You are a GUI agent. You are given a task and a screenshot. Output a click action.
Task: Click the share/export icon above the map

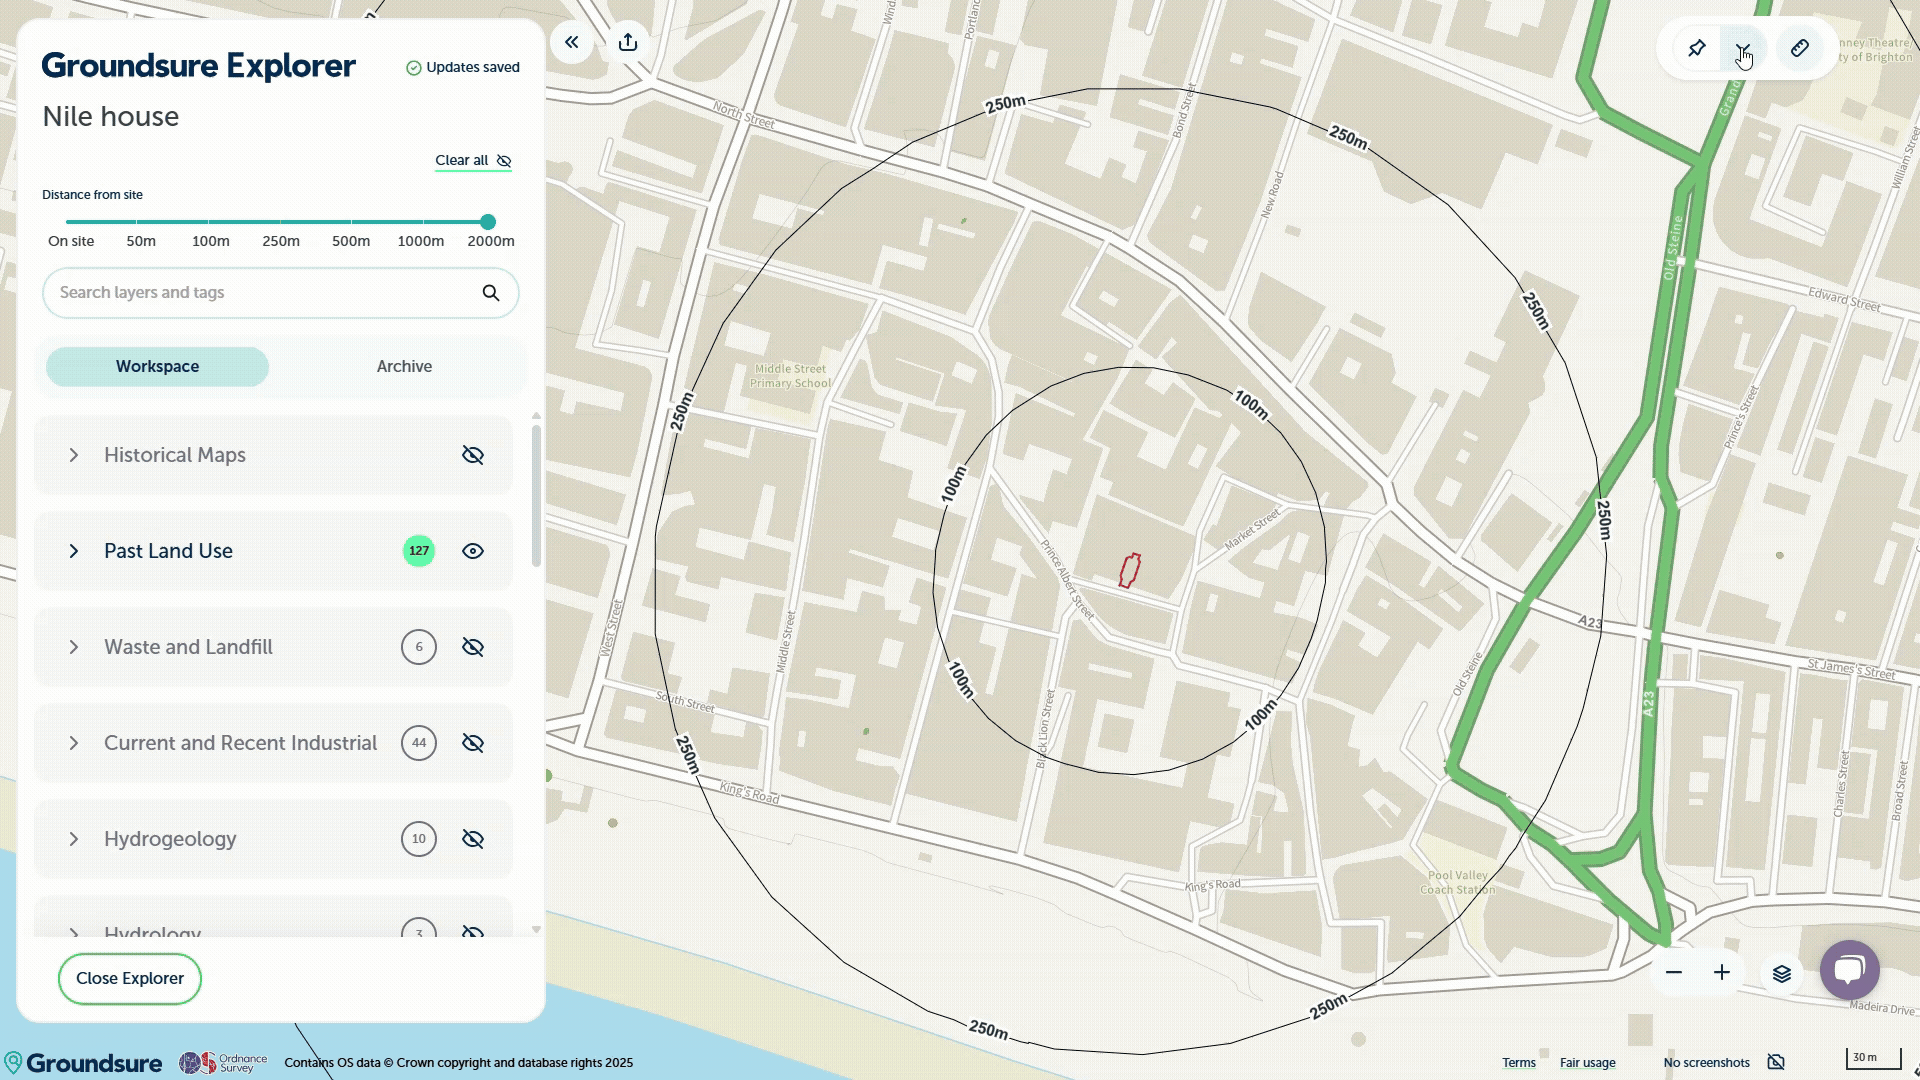pyautogui.click(x=627, y=41)
